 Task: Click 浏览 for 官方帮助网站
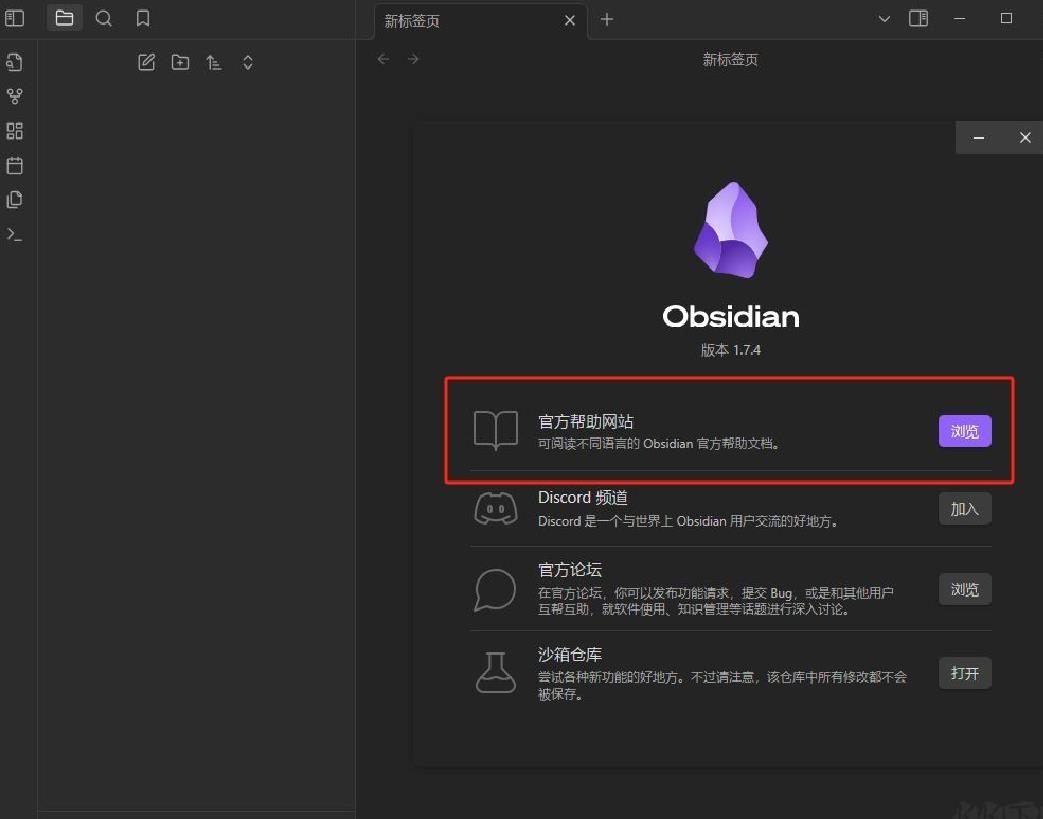965,431
